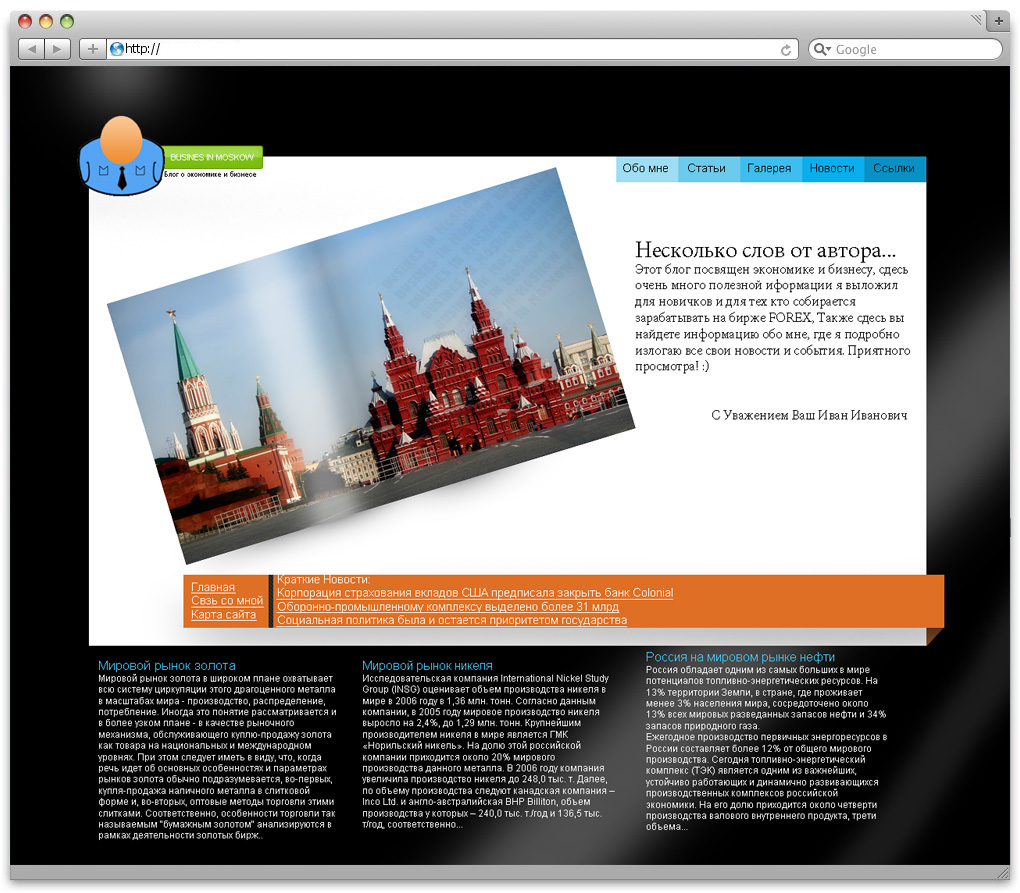The height and width of the screenshot is (893, 1020).
Task: Close the window with the red button
Action: [25, 21]
